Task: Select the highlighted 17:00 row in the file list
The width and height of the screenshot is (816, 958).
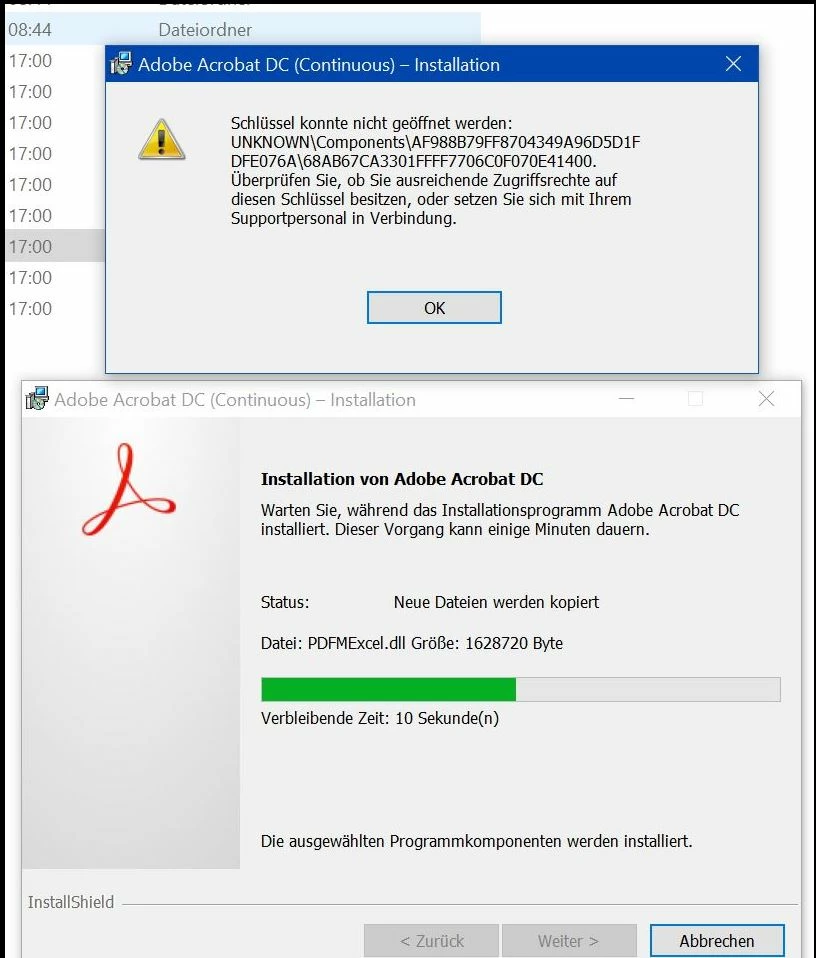Action: (x=55, y=246)
